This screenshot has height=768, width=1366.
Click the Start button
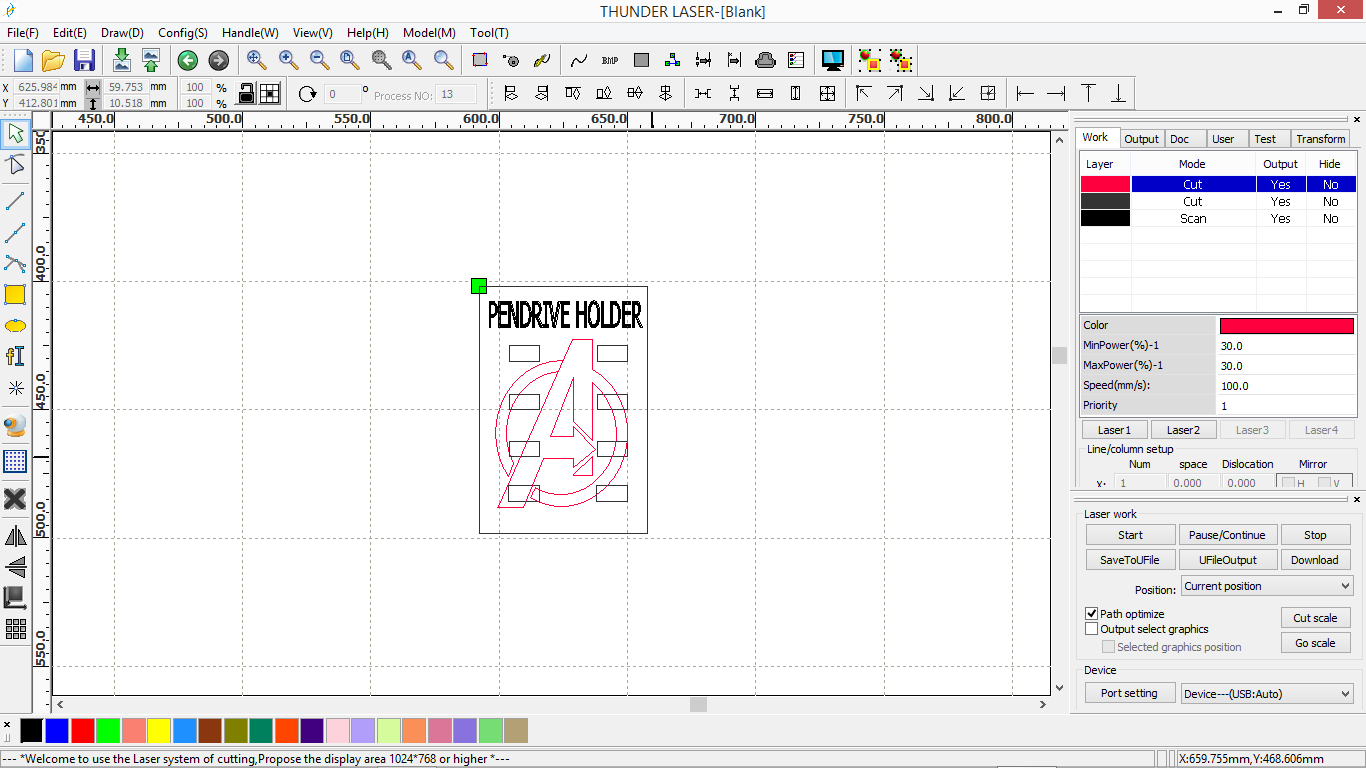coord(1130,535)
